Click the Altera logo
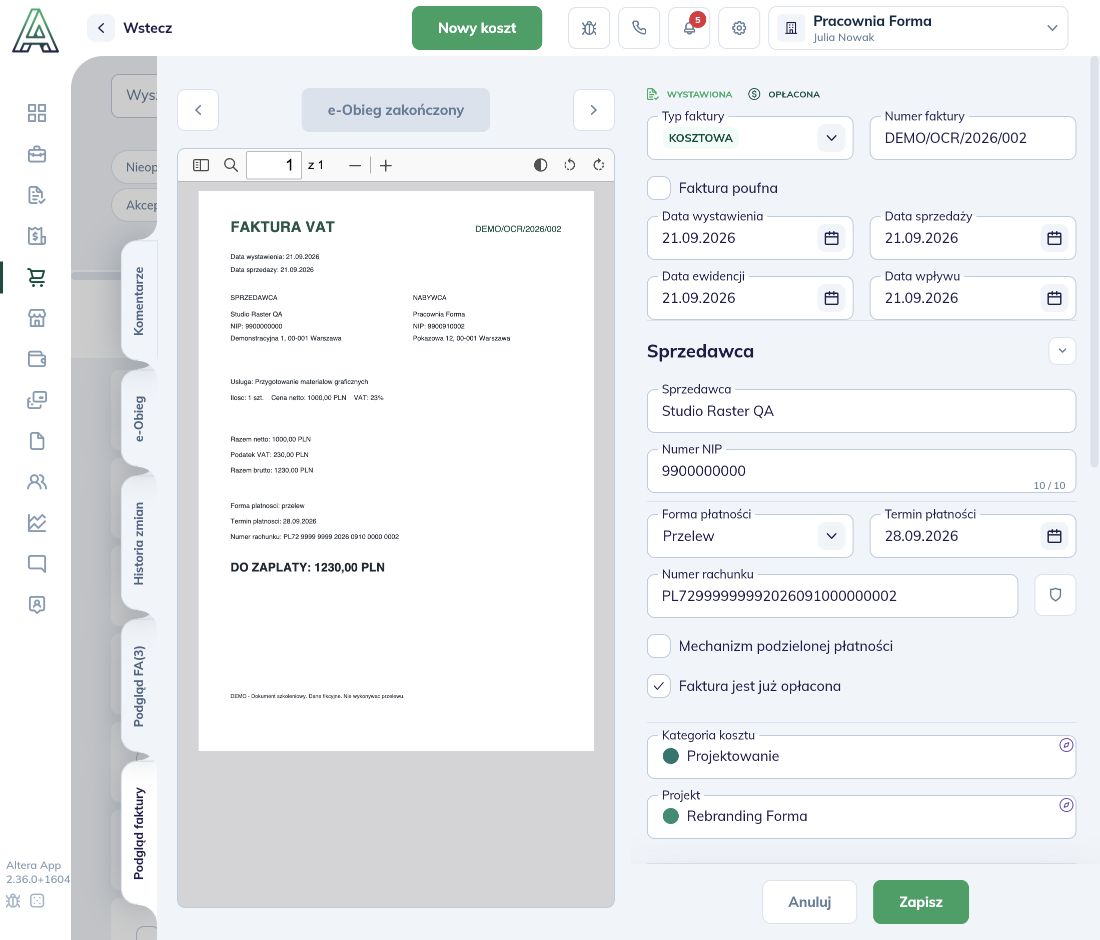 [x=35, y=31]
